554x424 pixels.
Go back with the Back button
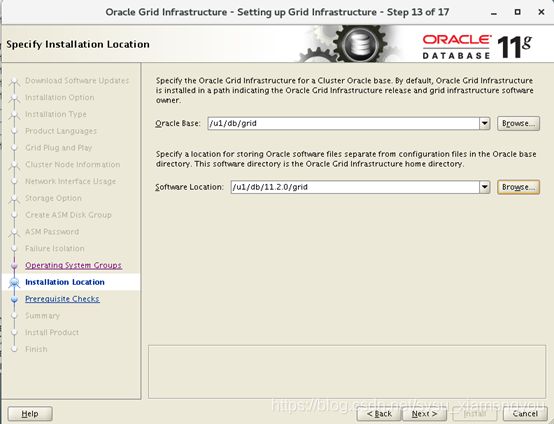click(379, 414)
